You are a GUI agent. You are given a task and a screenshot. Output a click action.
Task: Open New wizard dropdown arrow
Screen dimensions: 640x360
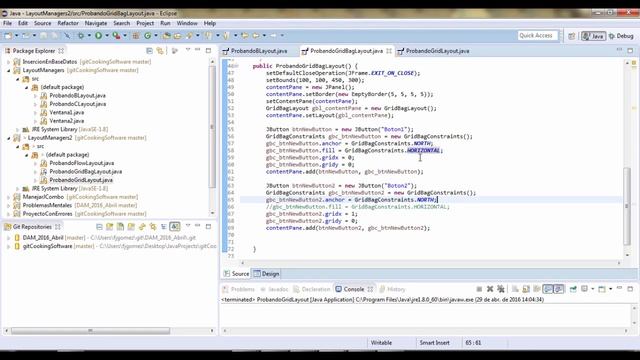(x=16, y=36)
